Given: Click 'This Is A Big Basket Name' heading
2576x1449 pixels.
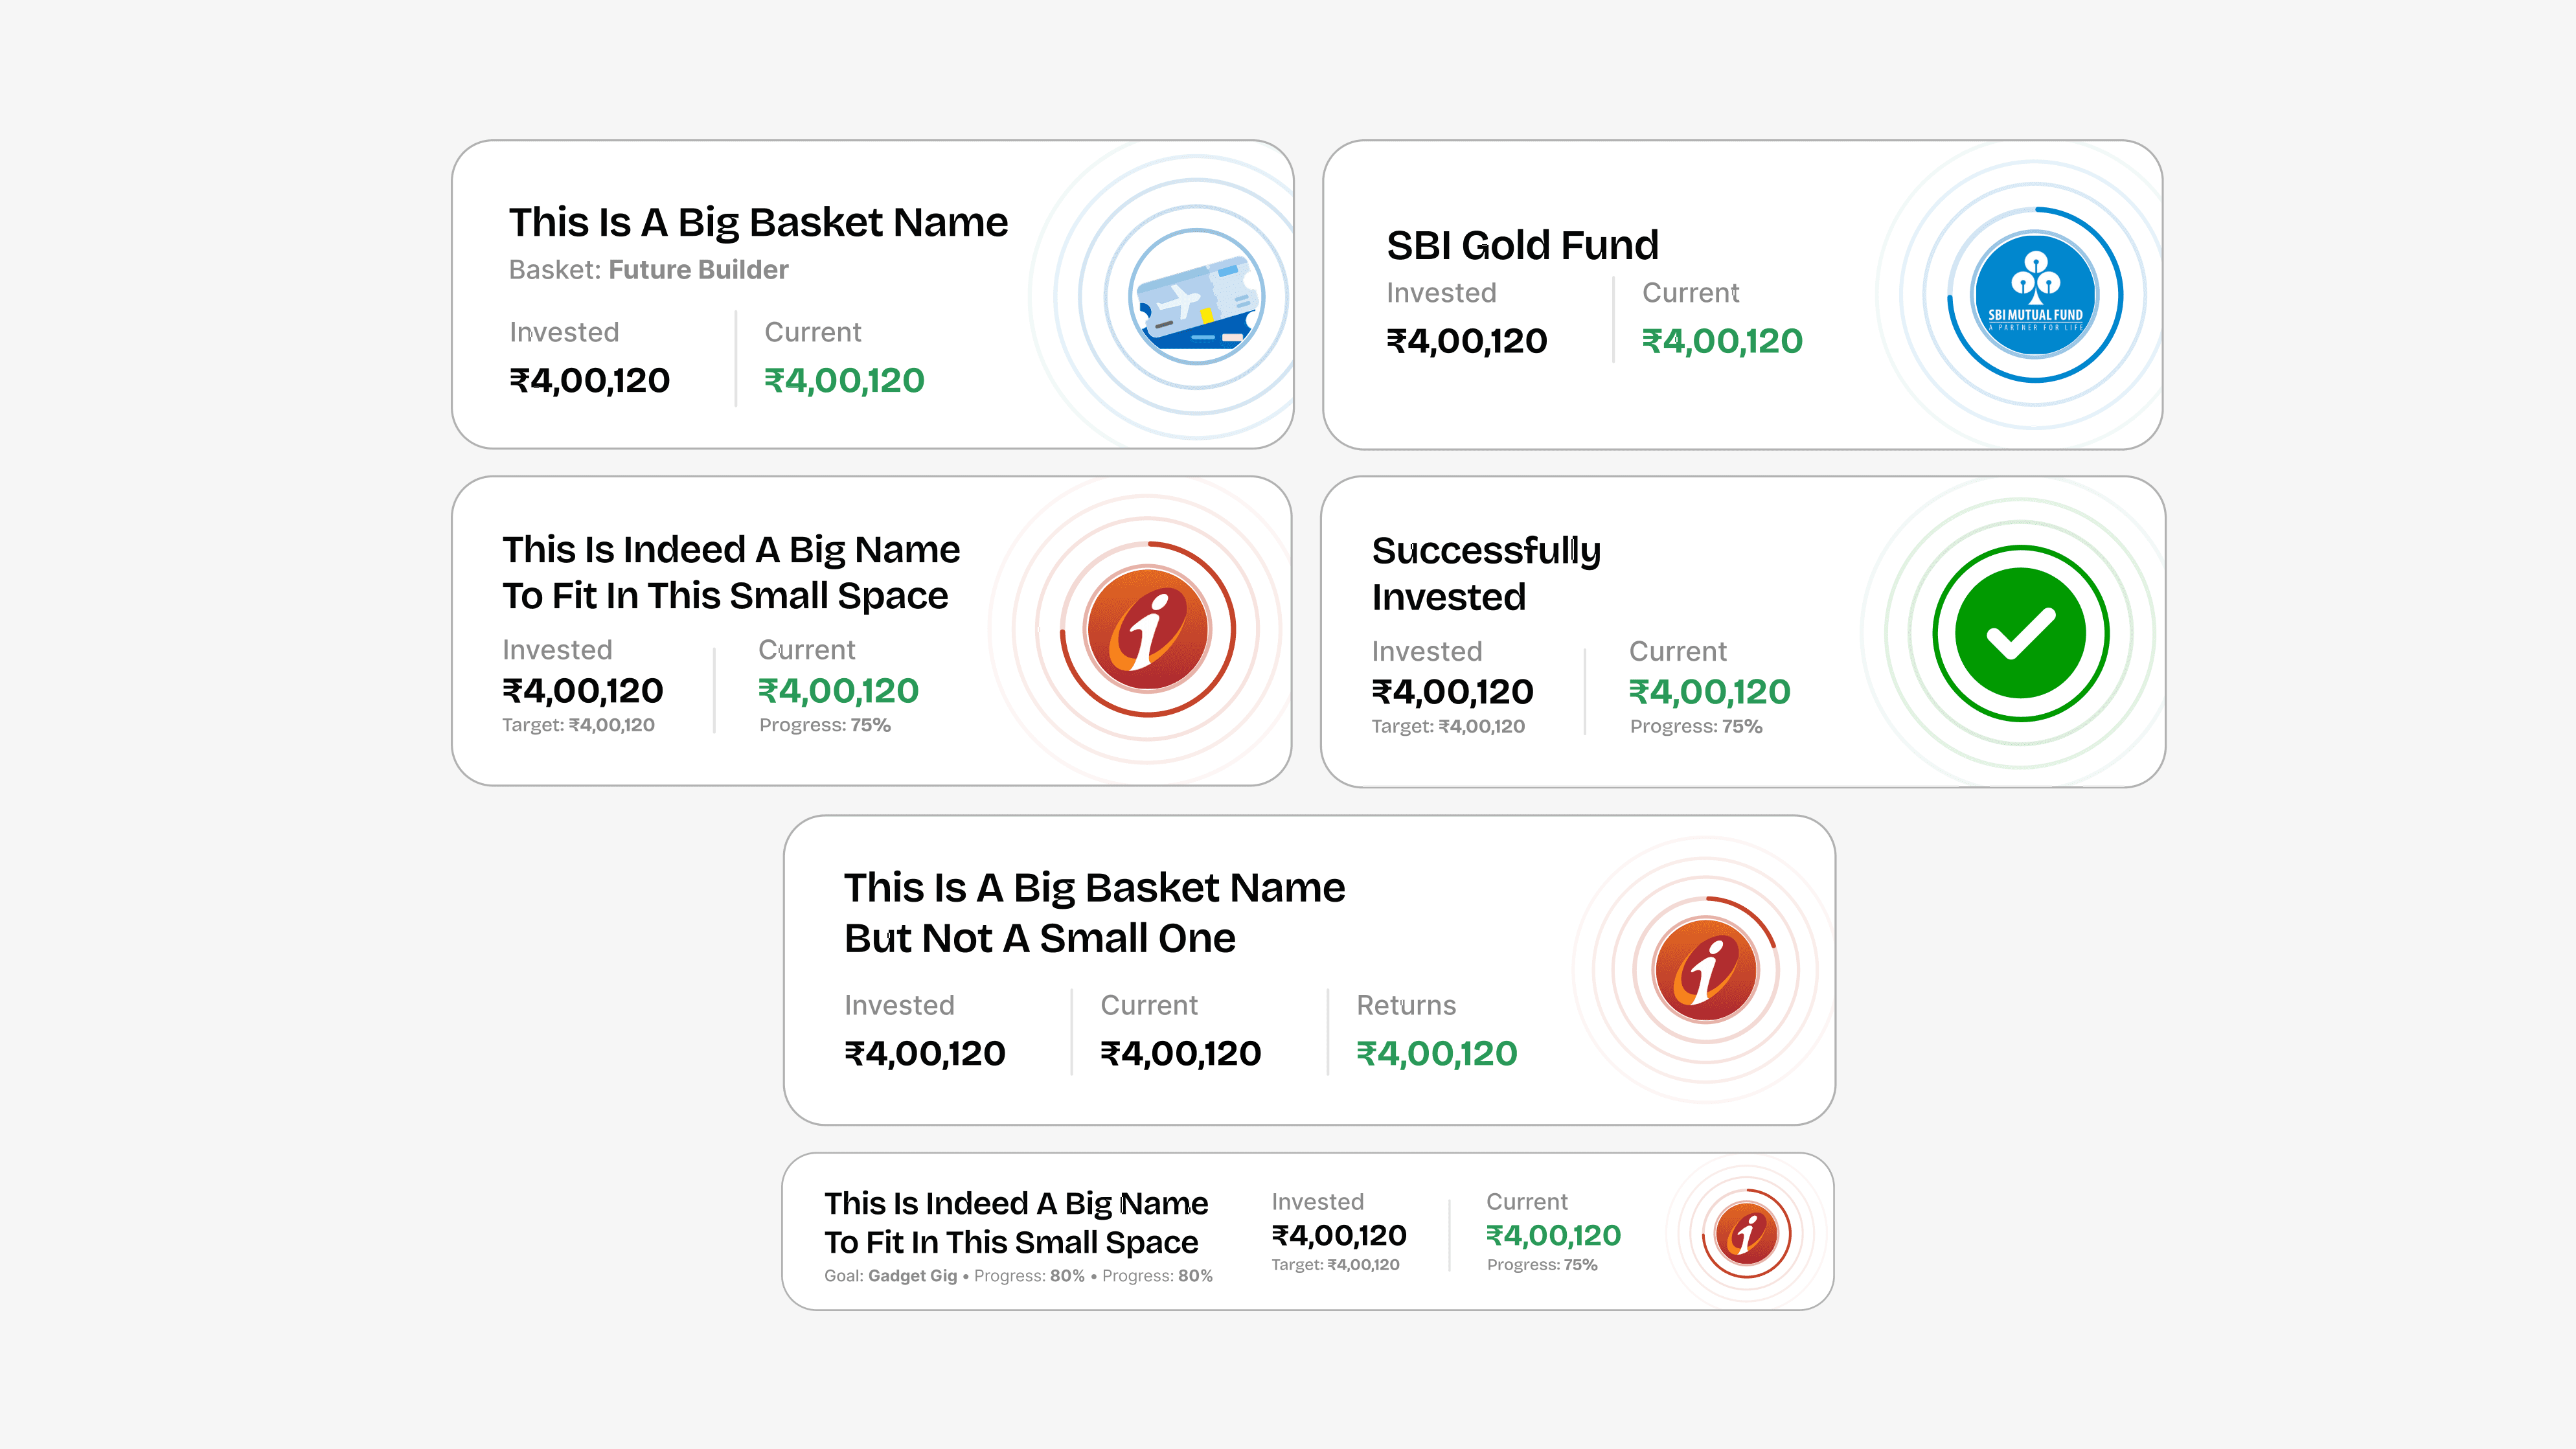Looking at the screenshot, I should coord(758,222).
